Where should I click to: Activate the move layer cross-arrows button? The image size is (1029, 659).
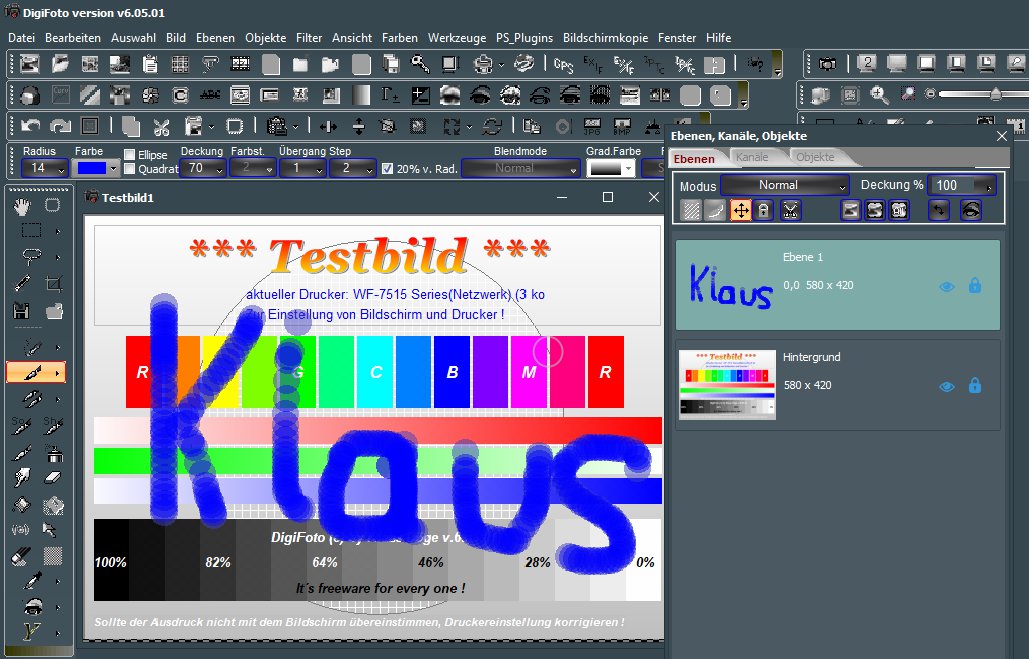[741, 210]
